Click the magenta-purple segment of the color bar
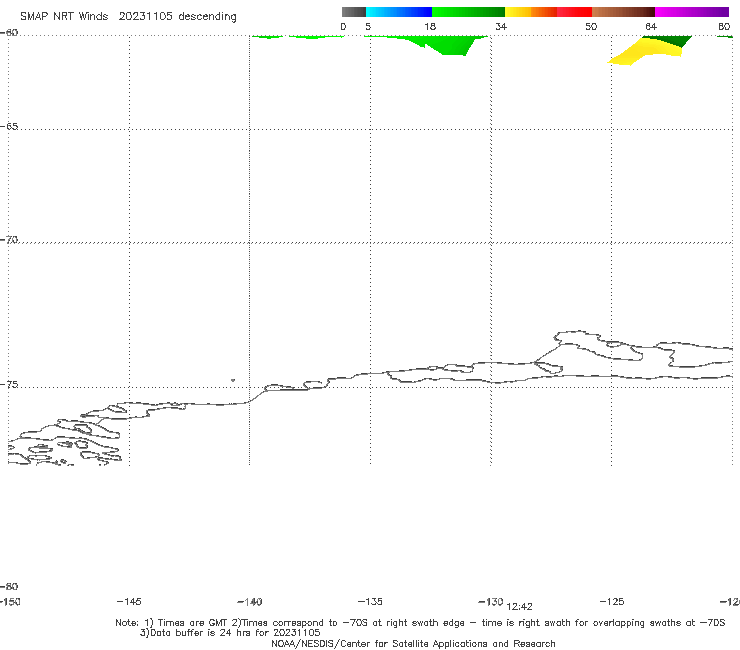The height and width of the screenshot is (650, 740). [692, 12]
